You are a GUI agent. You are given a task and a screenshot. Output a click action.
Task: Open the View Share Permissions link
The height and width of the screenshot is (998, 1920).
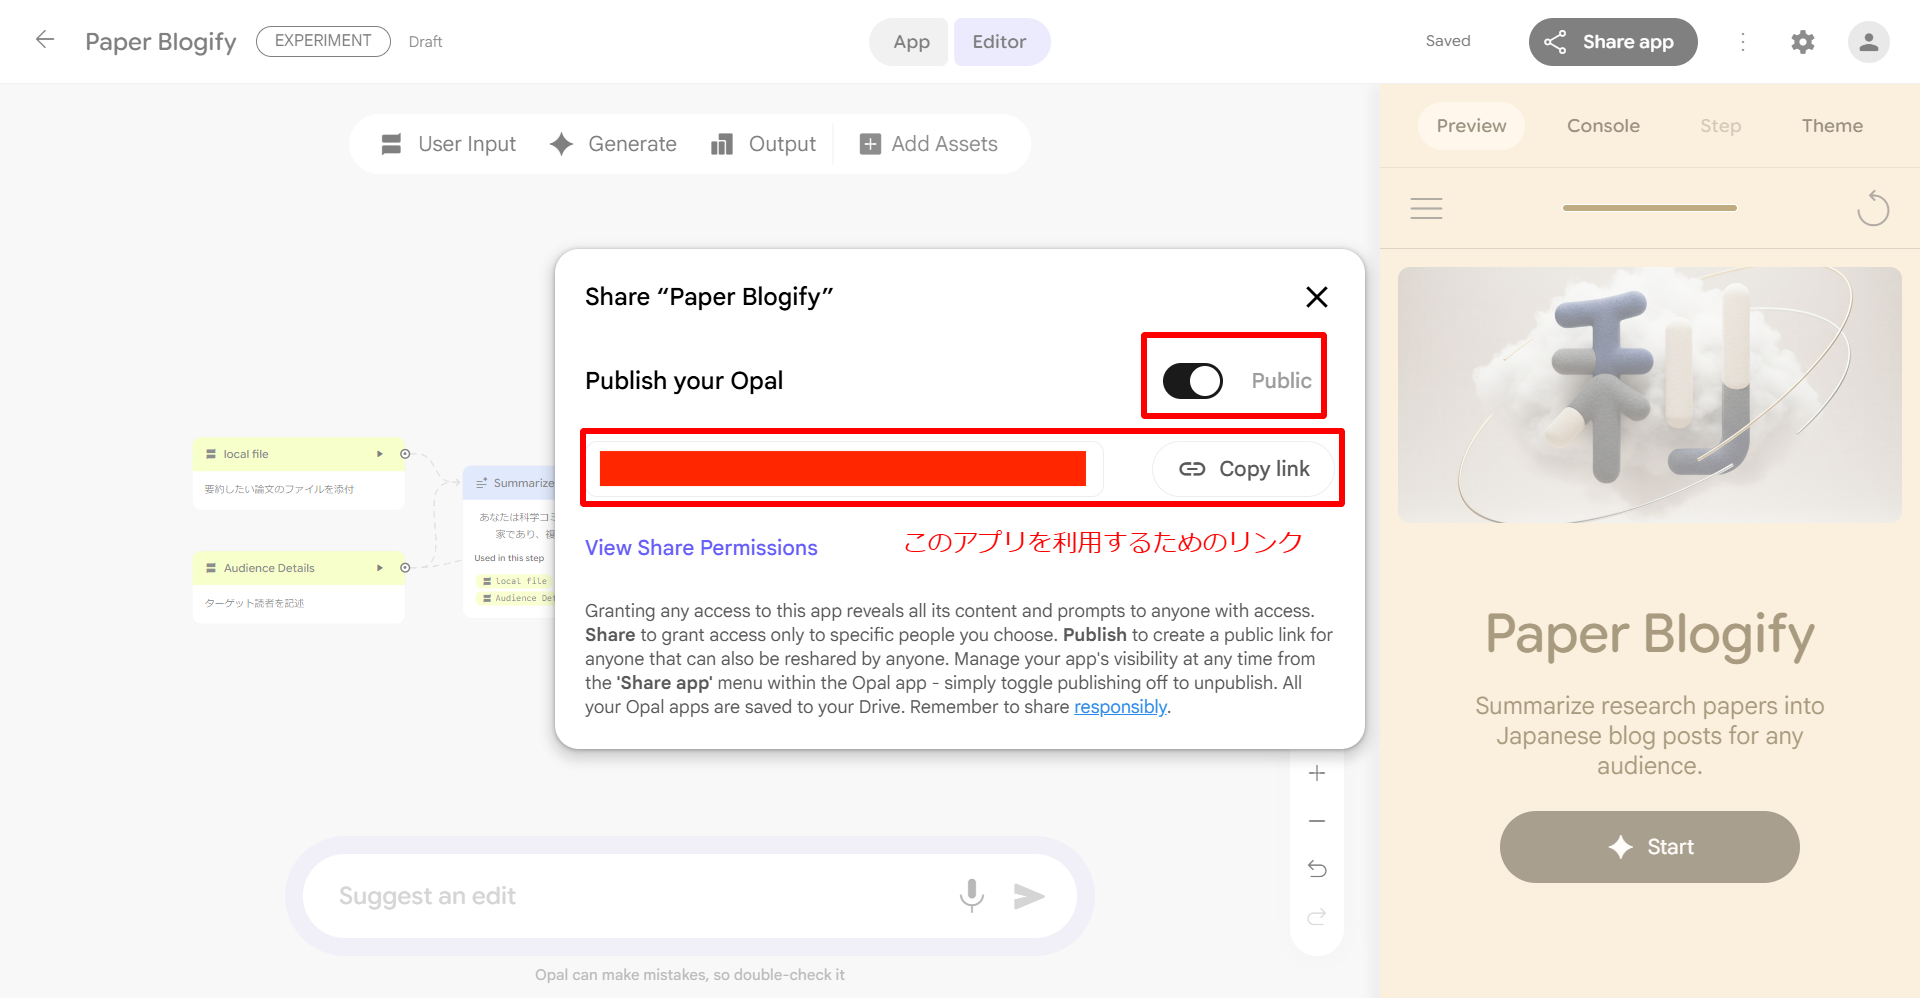pyautogui.click(x=701, y=548)
